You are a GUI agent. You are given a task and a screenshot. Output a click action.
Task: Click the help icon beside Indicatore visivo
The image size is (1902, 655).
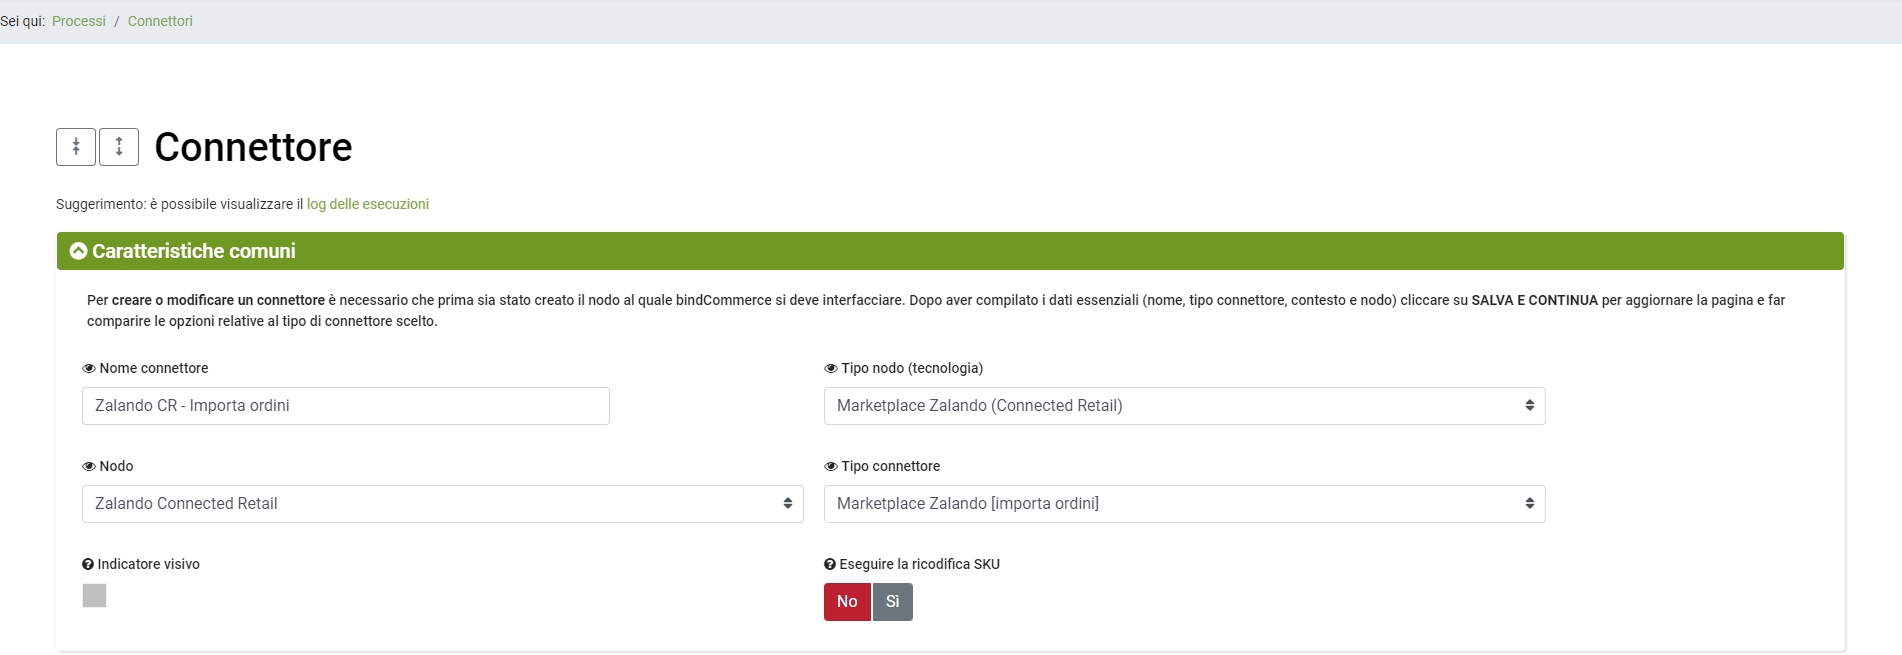click(88, 565)
